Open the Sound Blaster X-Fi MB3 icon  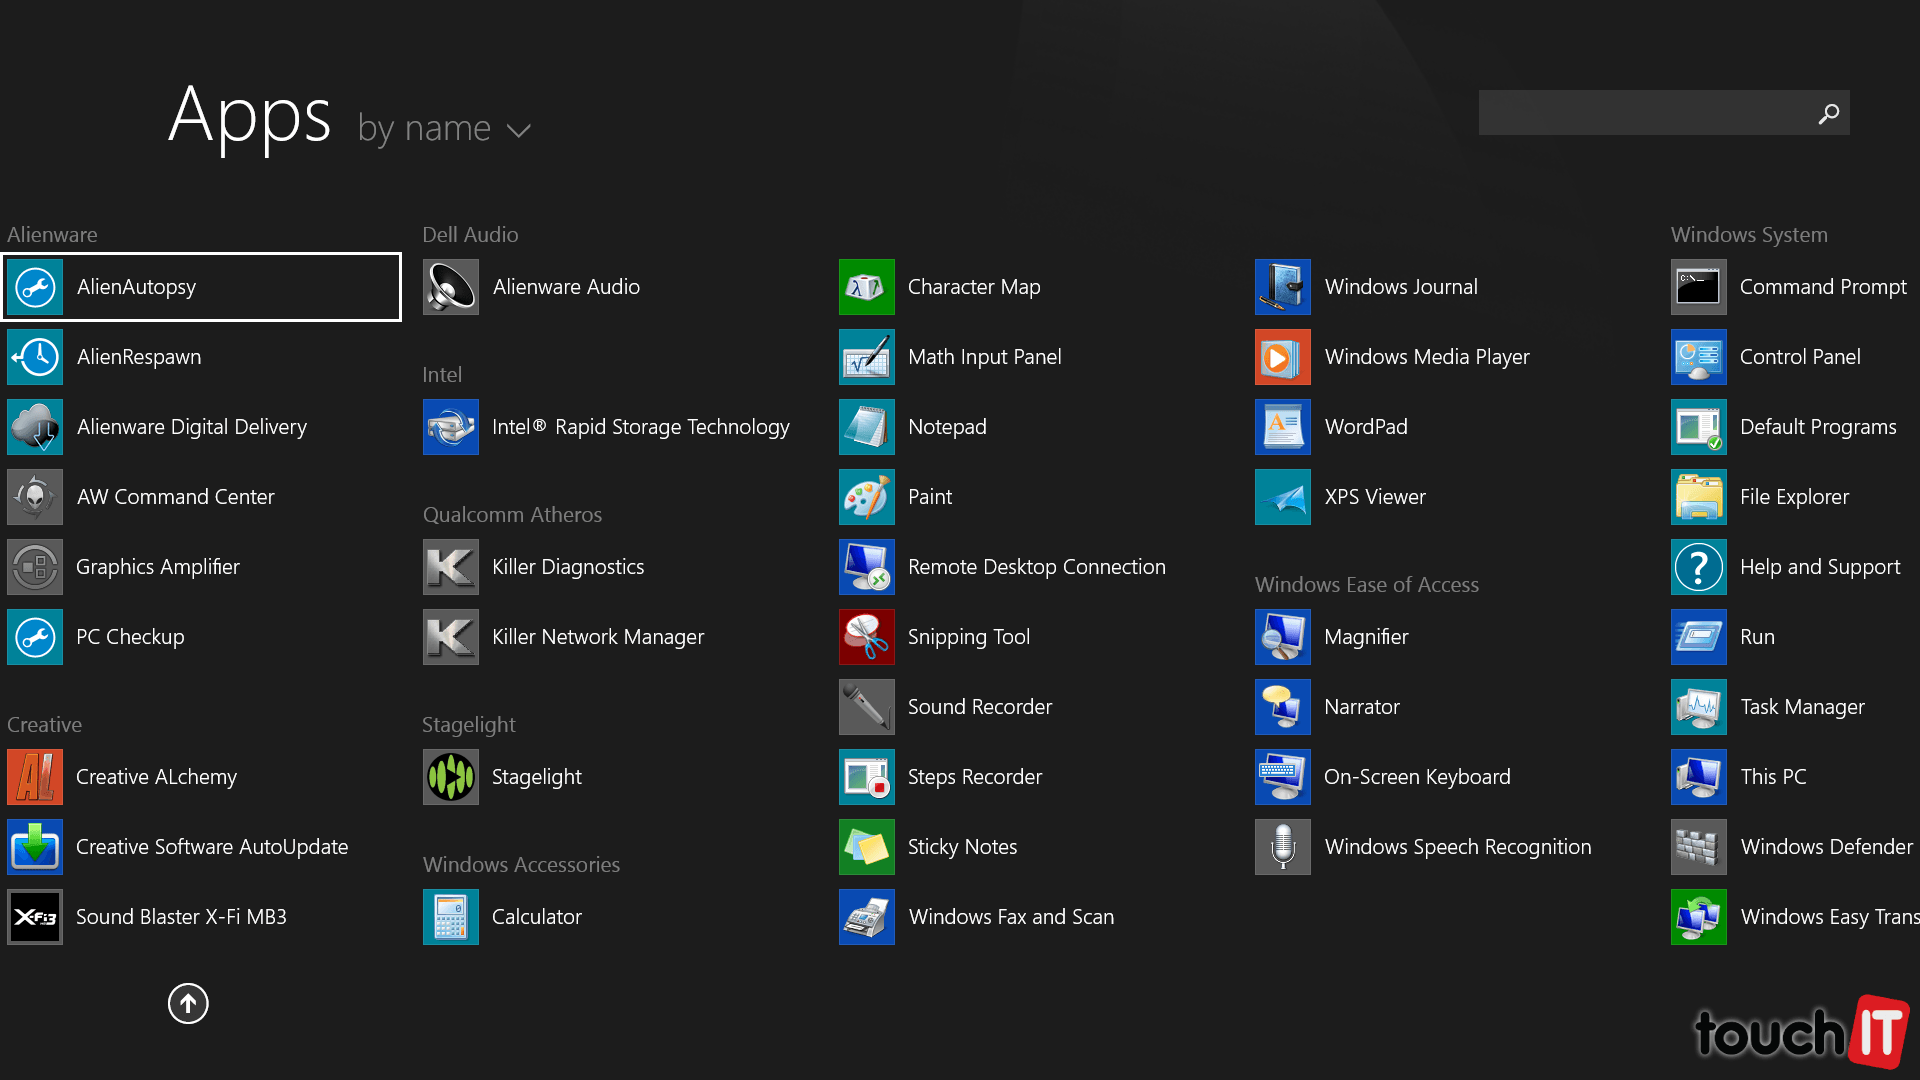point(35,917)
